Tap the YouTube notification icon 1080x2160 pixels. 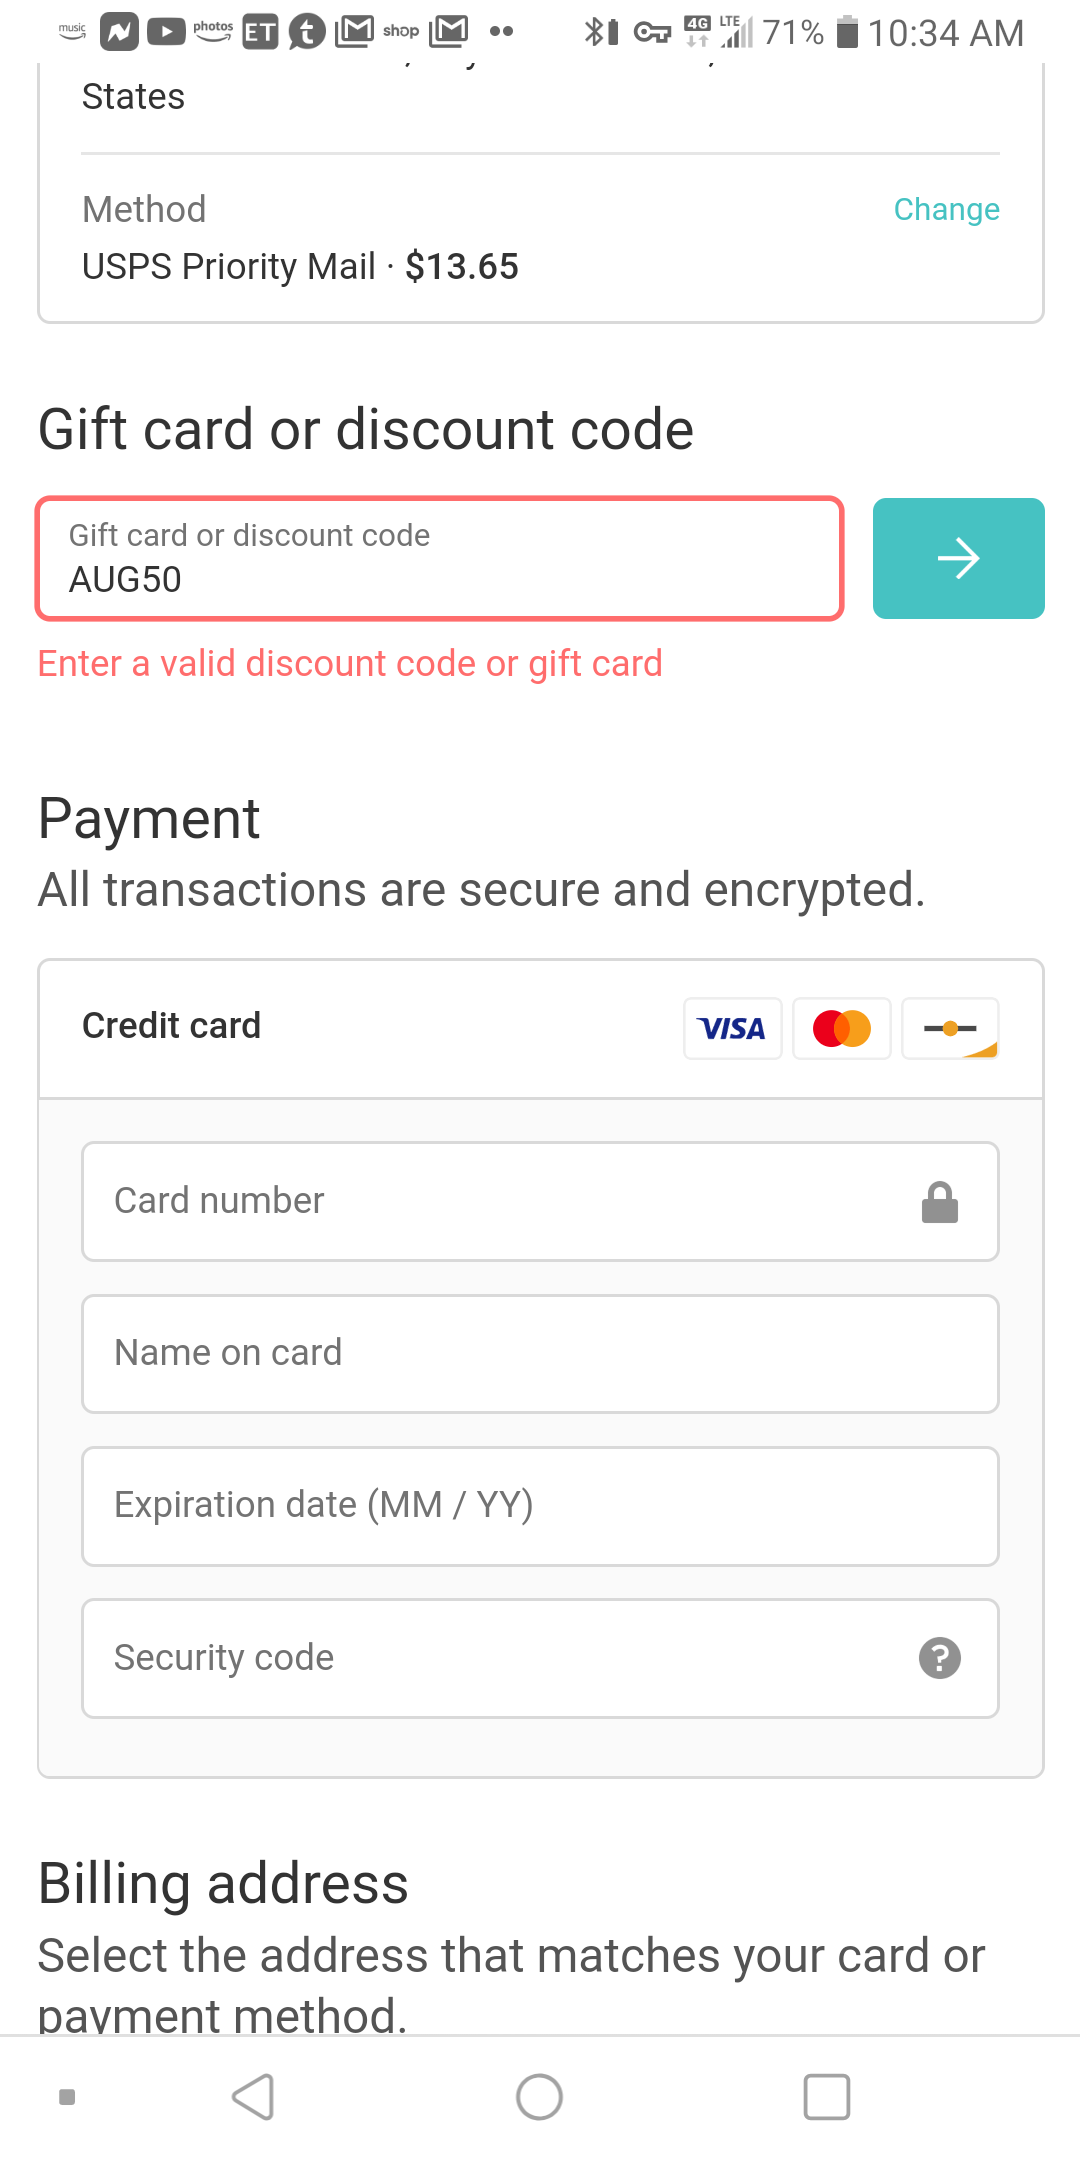click(166, 33)
